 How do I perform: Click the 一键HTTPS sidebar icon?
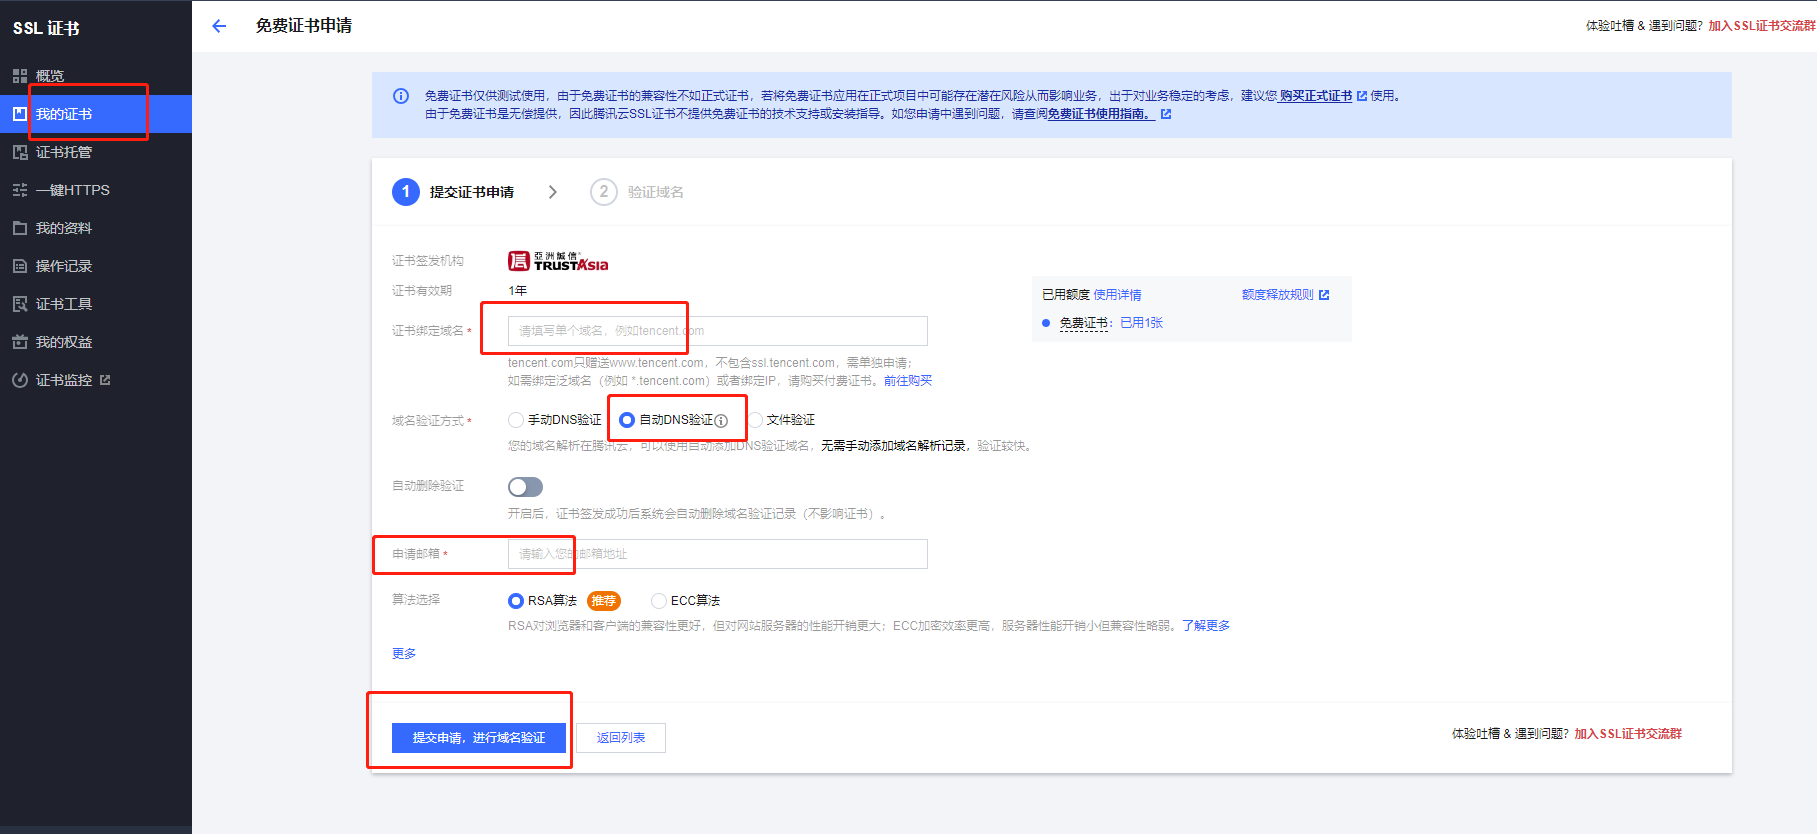click(x=19, y=190)
